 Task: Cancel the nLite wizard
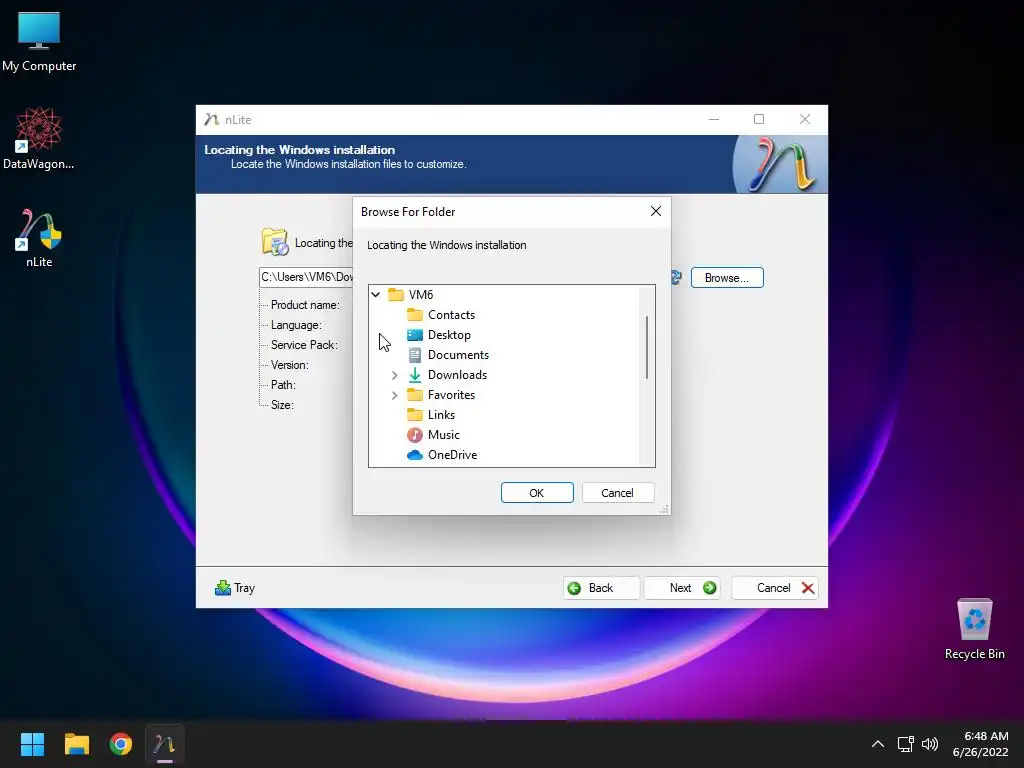[775, 588]
